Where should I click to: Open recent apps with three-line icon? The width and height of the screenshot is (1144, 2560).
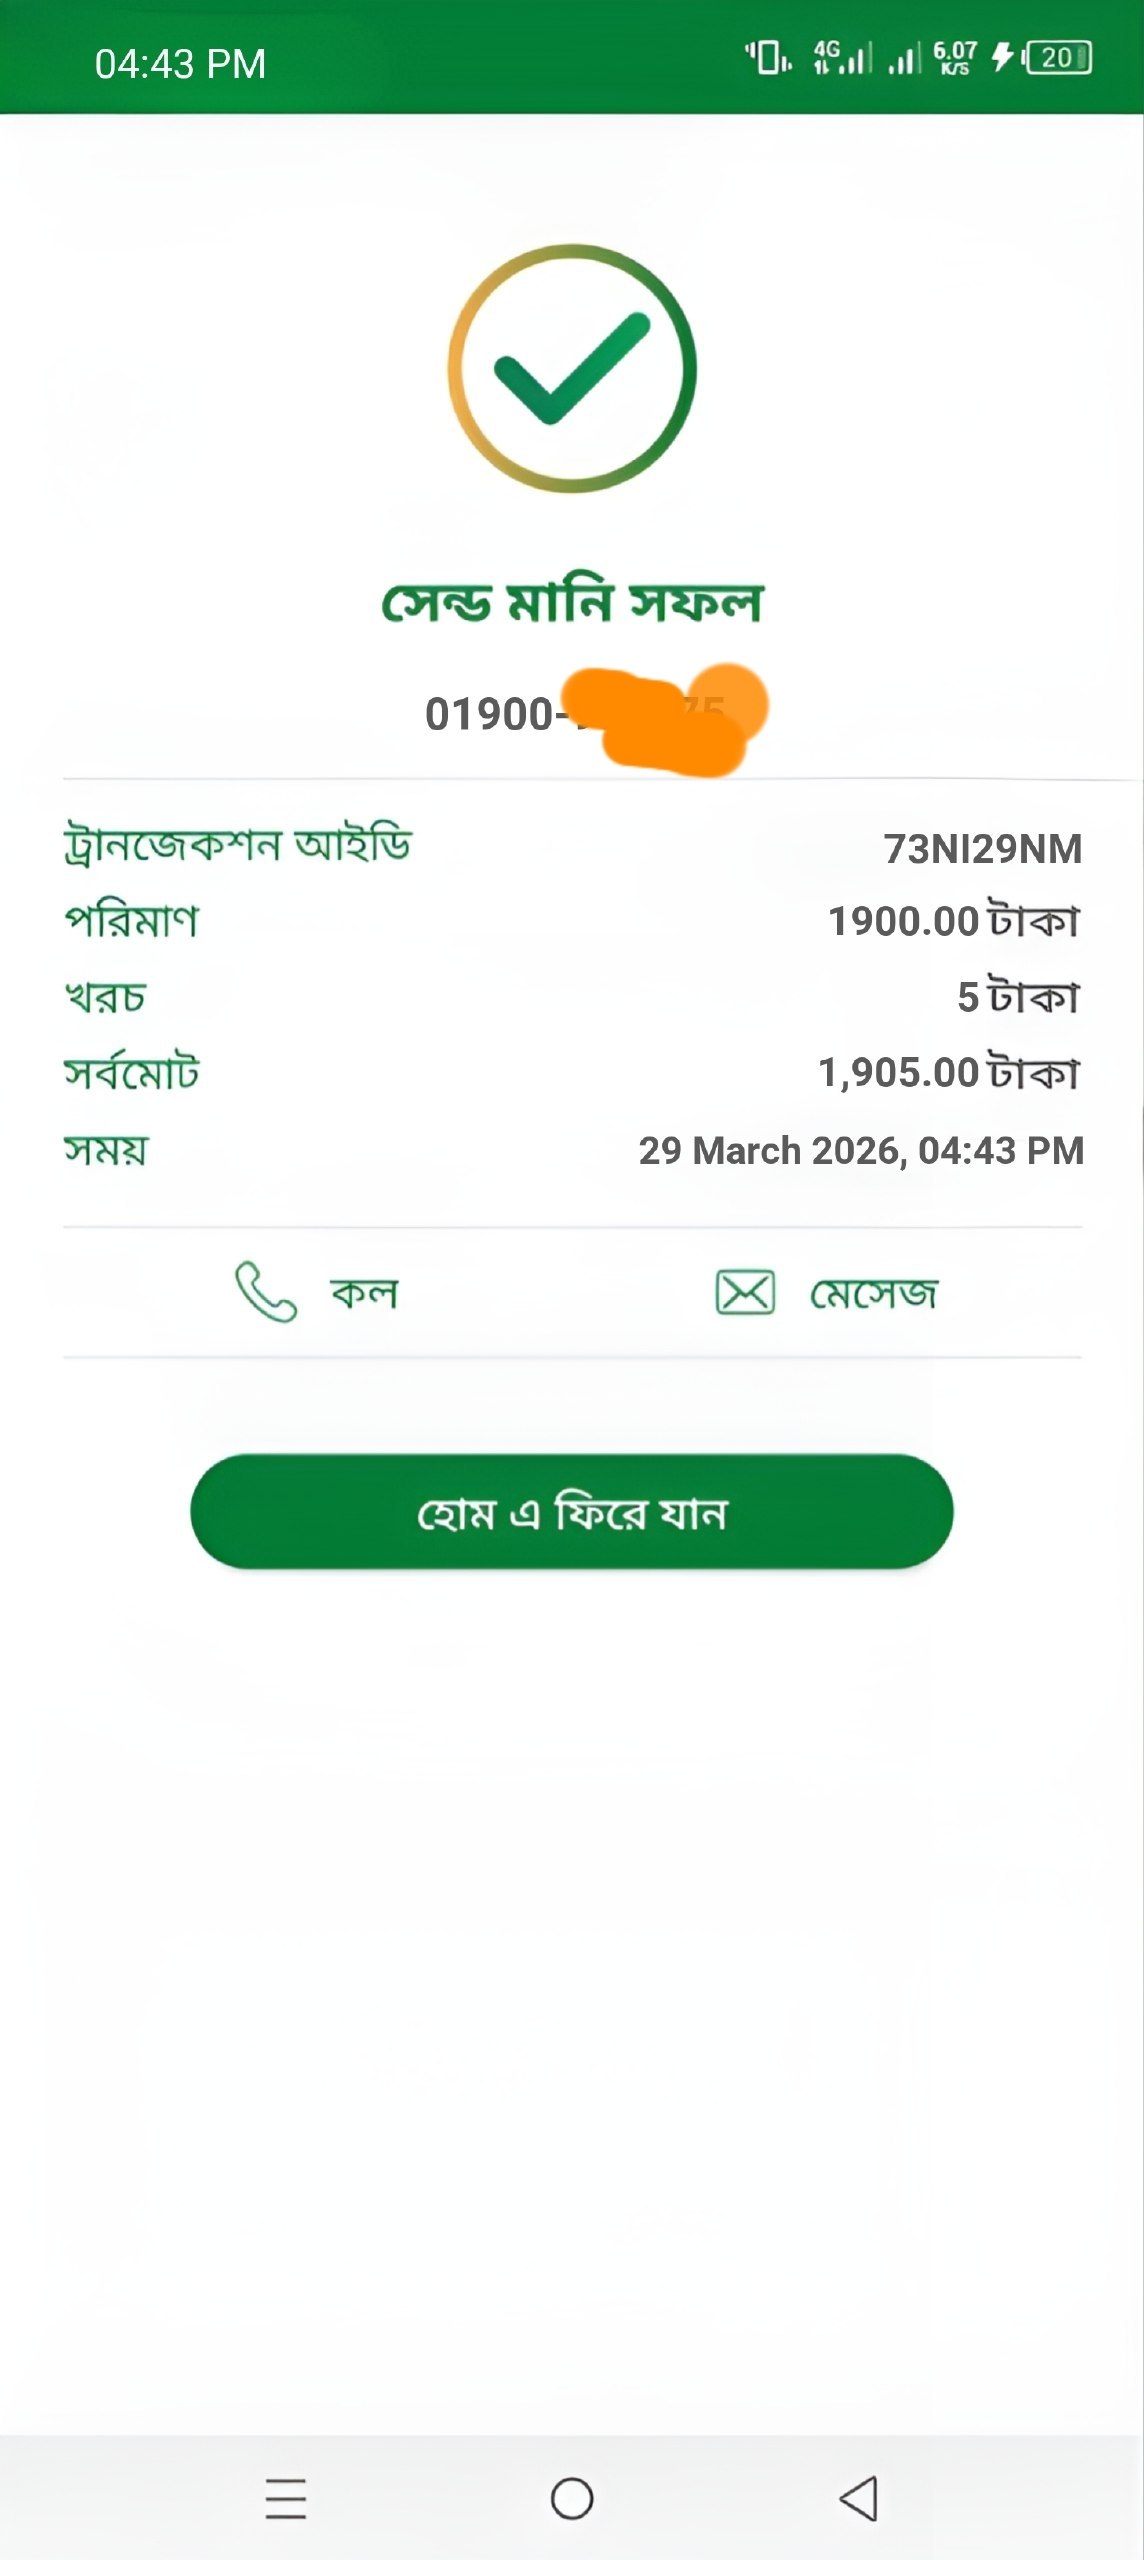click(x=286, y=2498)
